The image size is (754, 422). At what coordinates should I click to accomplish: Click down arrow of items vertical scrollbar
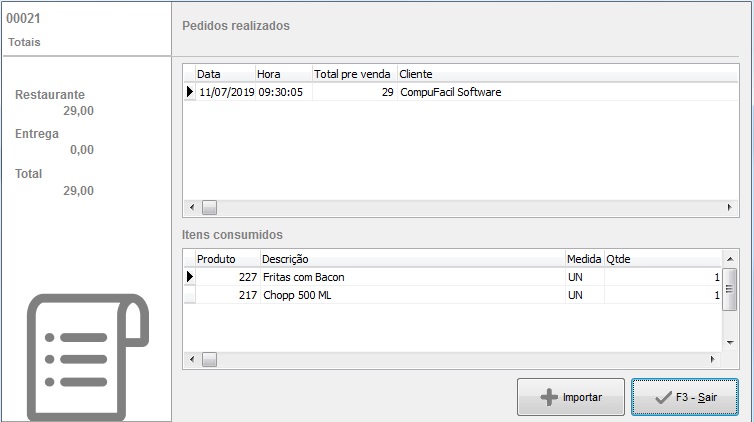[730, 341]
